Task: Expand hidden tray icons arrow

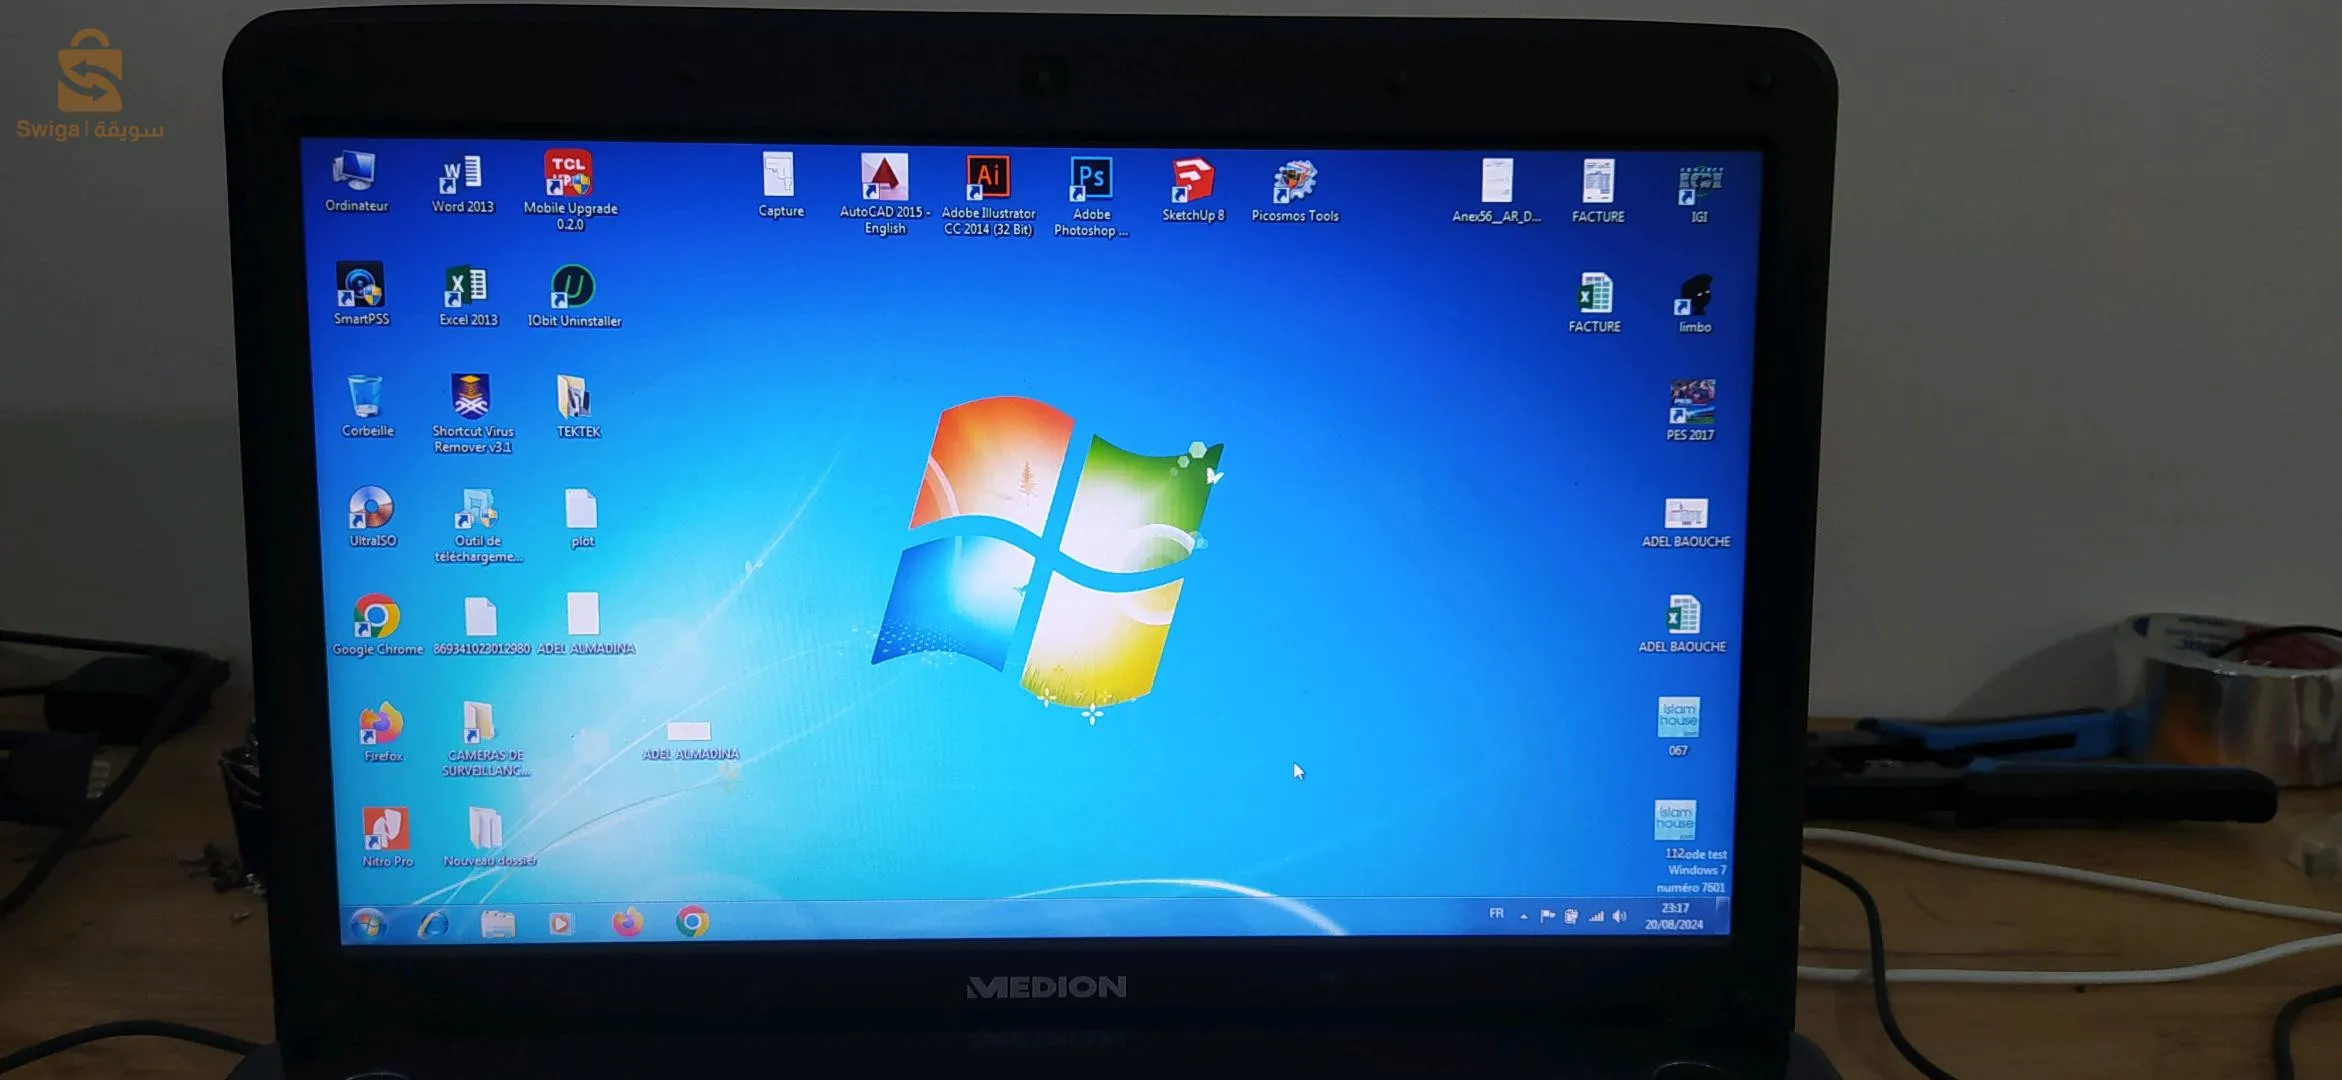Action: tap(1523, 916)
